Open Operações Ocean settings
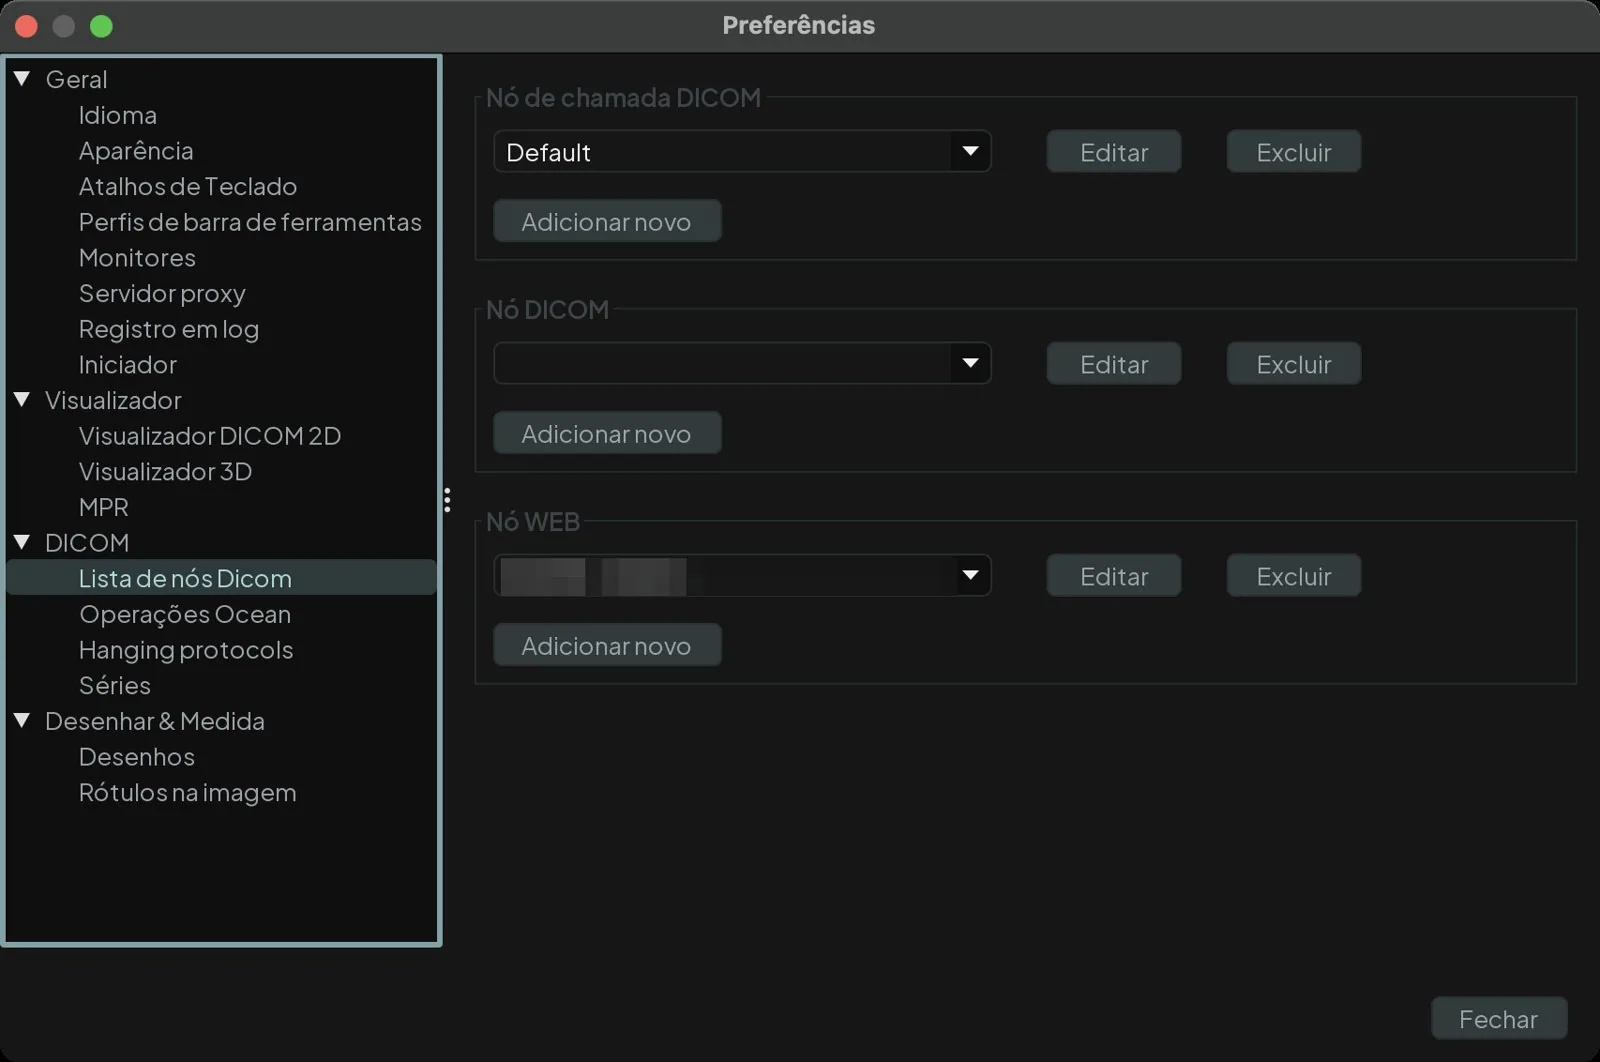The height and width of the screenshot is (1062, 1600). [x=185, y=614]
